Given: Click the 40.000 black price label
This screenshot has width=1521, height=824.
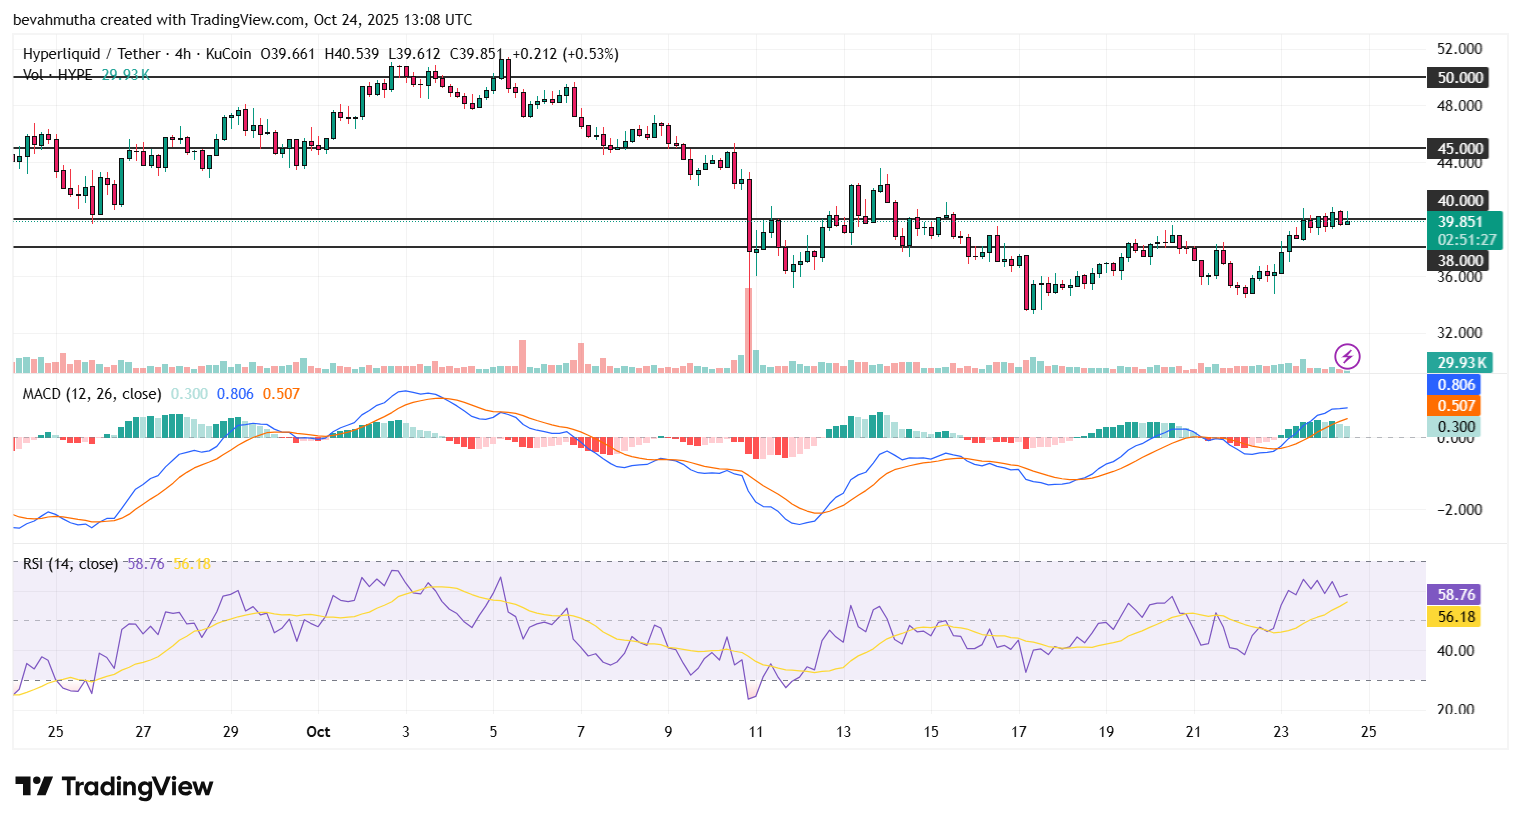Looking at the screenshot, I should pos(1460,201).
